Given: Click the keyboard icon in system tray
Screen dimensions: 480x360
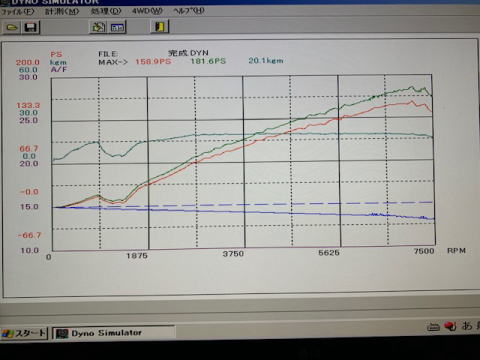Looking at the screenshot, I should pyautogui.click(x=433, y=326).
